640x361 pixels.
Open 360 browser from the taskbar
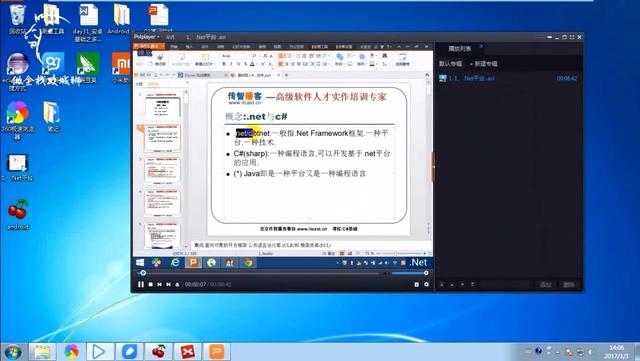point(71,352)
